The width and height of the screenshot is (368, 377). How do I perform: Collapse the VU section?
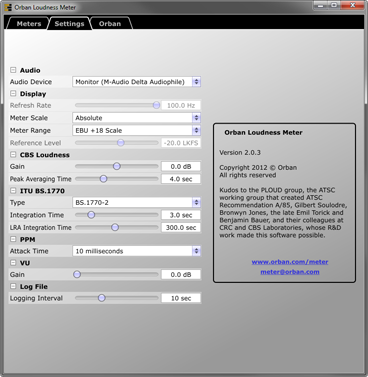[13, 263]
